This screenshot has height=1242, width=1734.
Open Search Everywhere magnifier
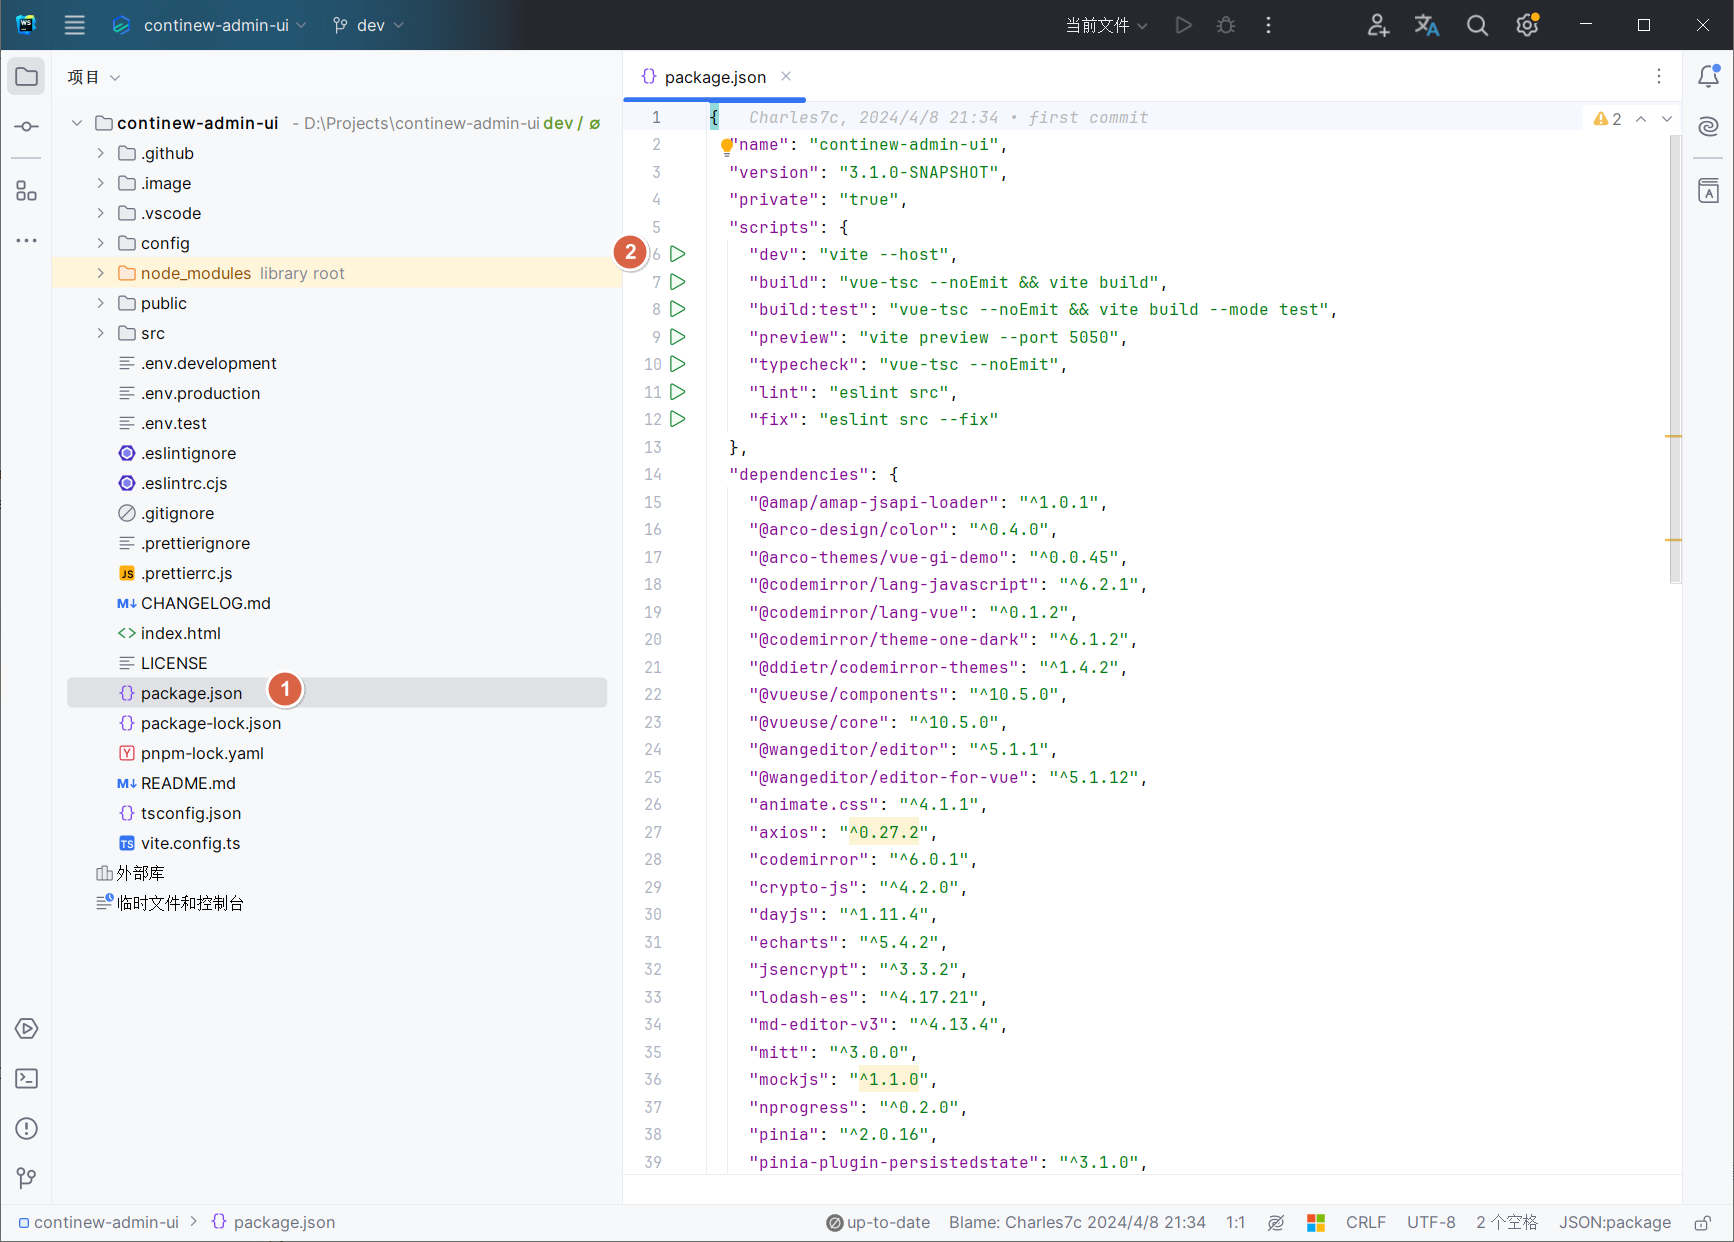point(1477,25)
